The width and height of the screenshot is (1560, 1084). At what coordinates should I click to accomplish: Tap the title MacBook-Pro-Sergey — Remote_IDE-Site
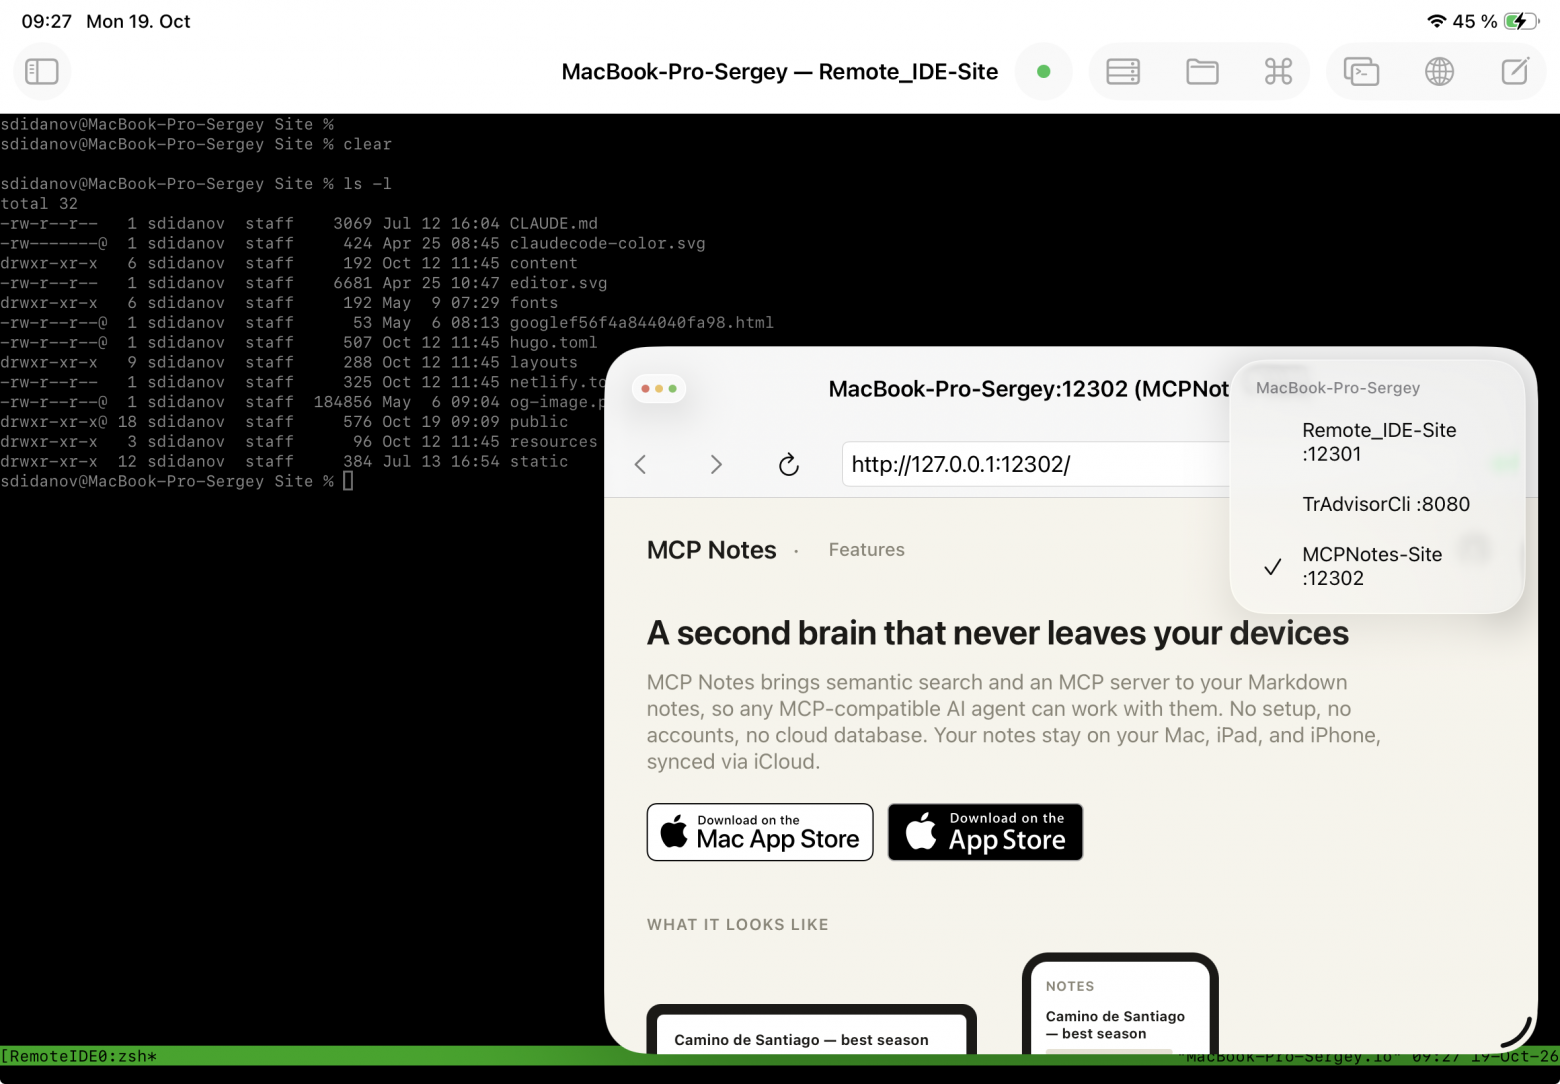point(780,72)
